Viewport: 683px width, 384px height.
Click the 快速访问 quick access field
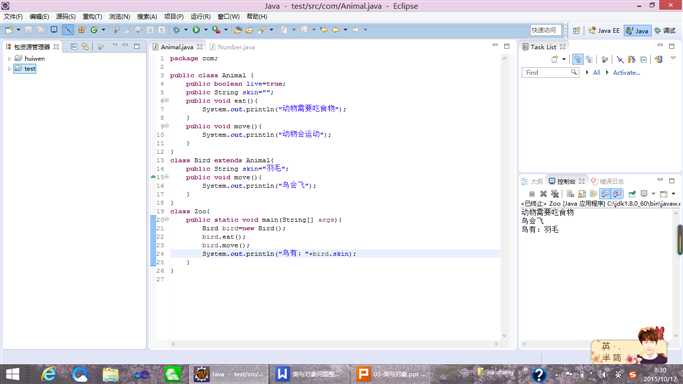pos(545,30)
